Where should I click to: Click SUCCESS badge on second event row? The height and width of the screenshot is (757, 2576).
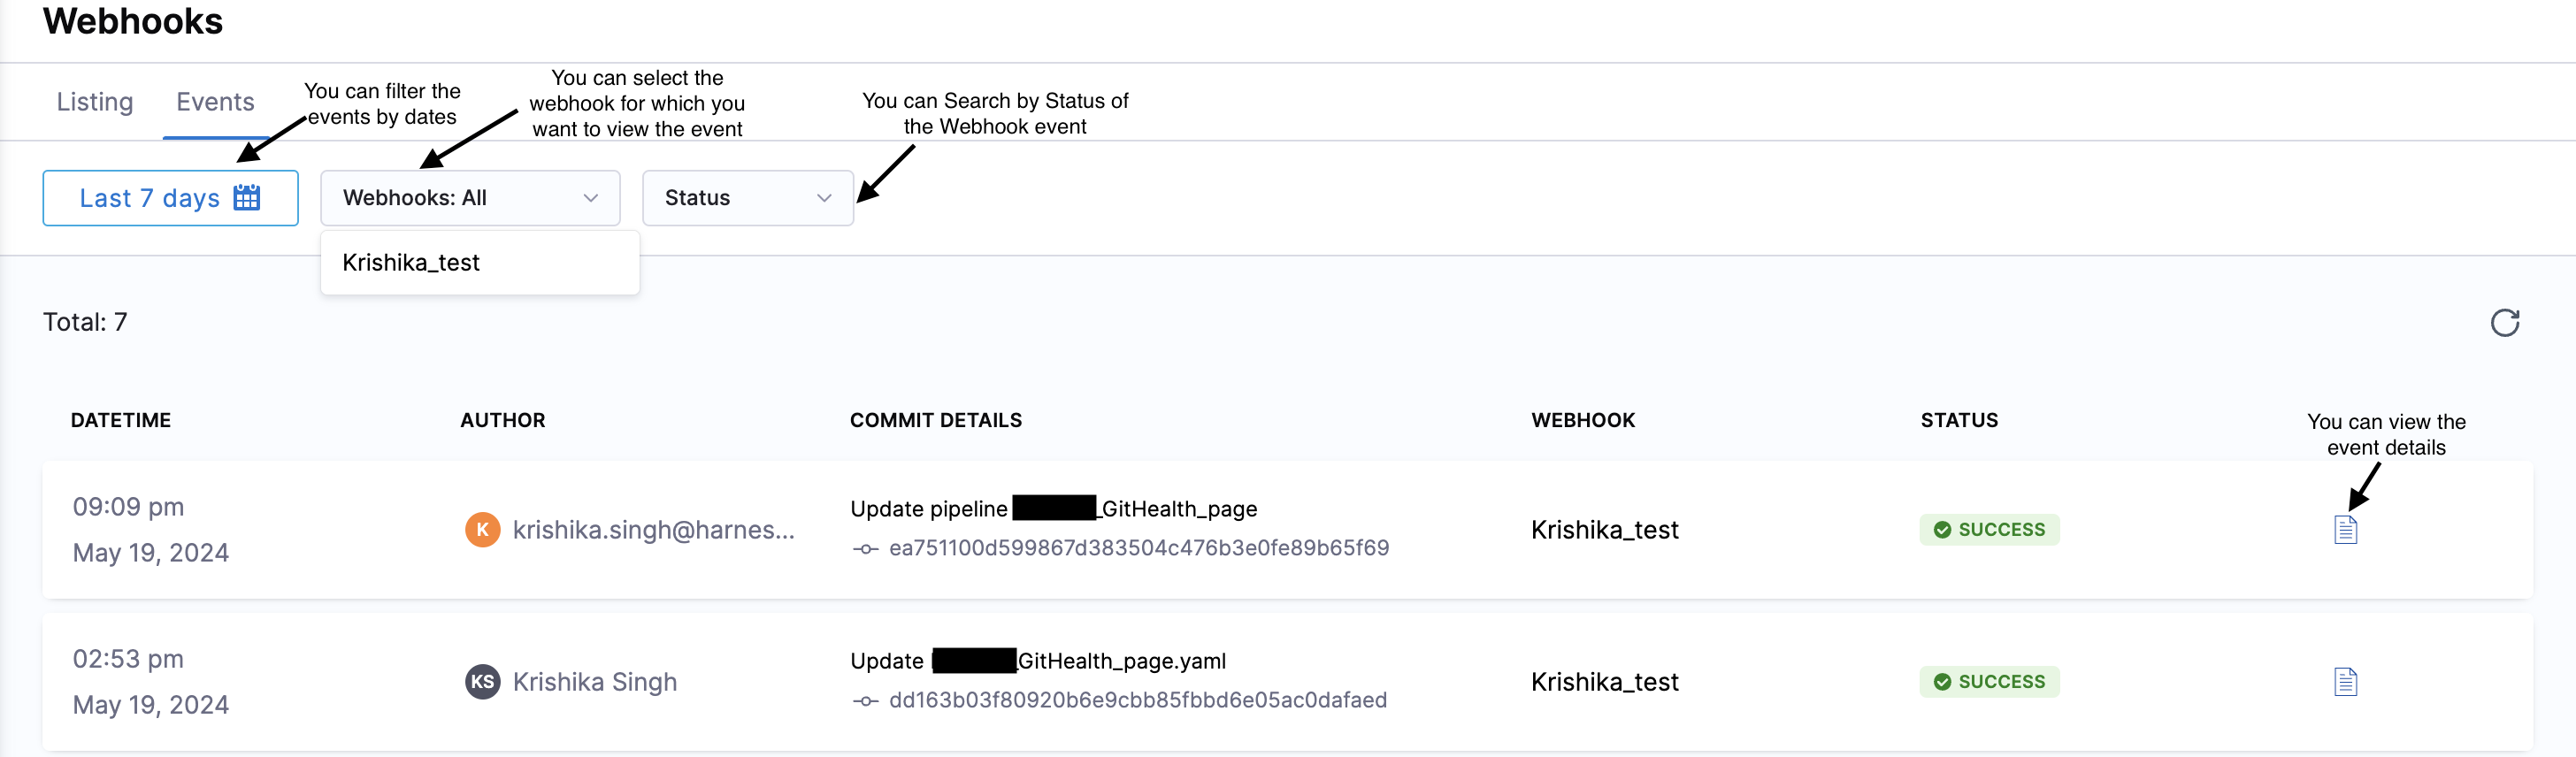(x=1988, y=682)
